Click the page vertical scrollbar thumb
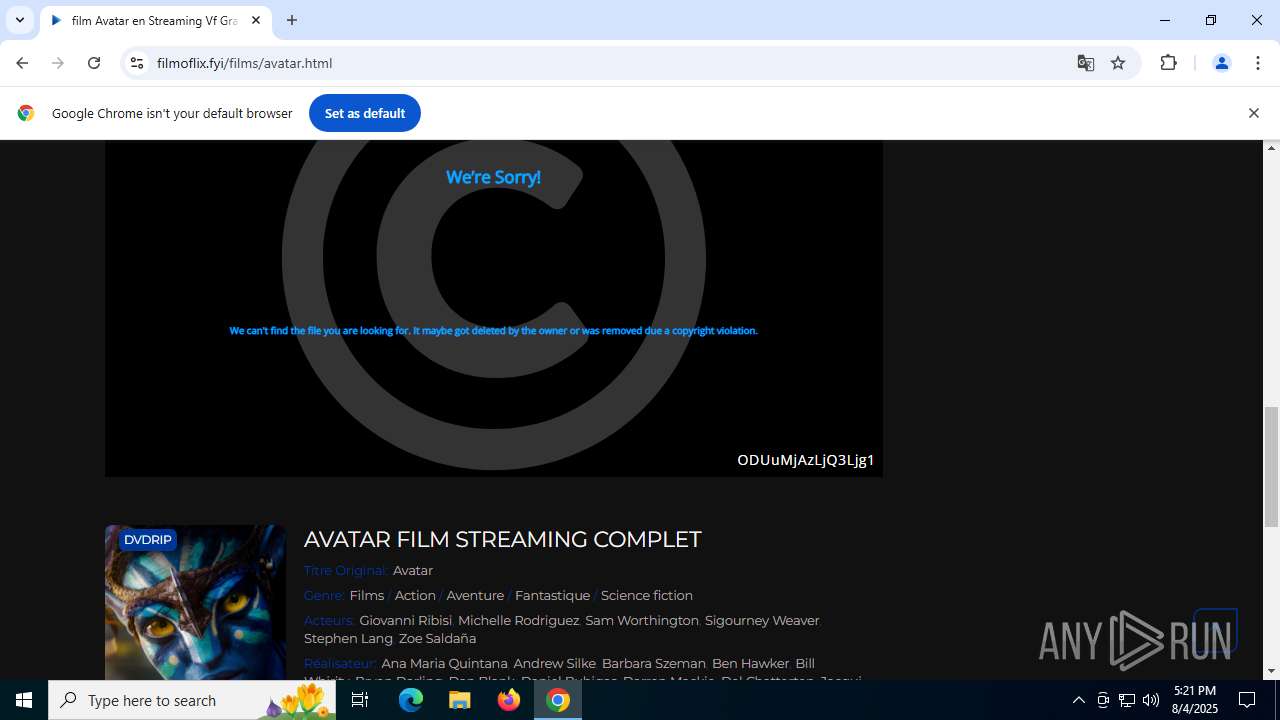Screen dimensions: 1280x720 coord(1272,466)
